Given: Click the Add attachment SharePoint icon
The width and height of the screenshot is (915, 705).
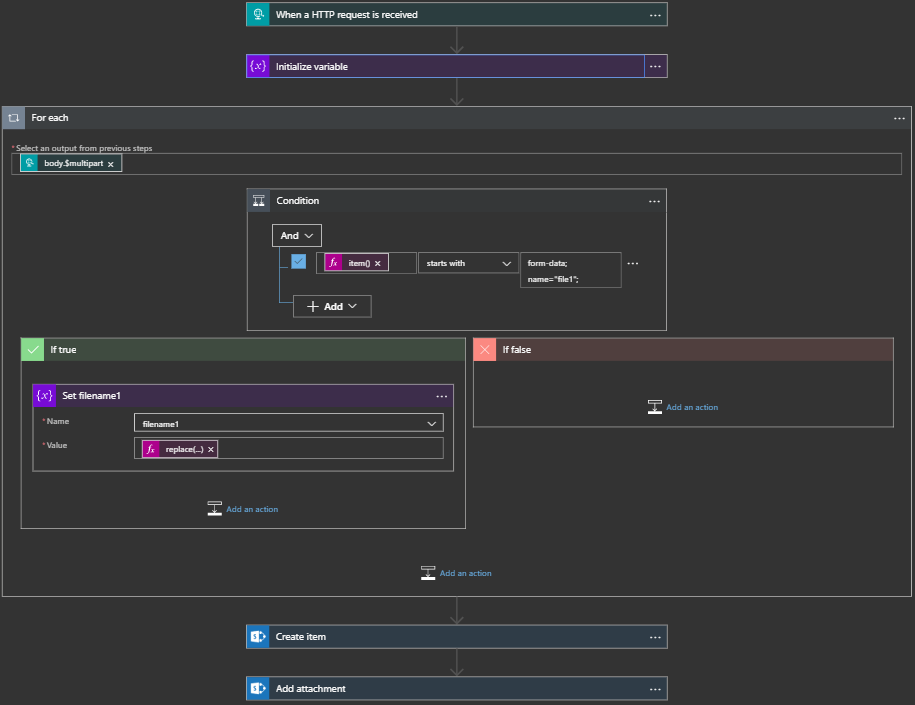Looking at the screenshot, I should click(259, 689).
